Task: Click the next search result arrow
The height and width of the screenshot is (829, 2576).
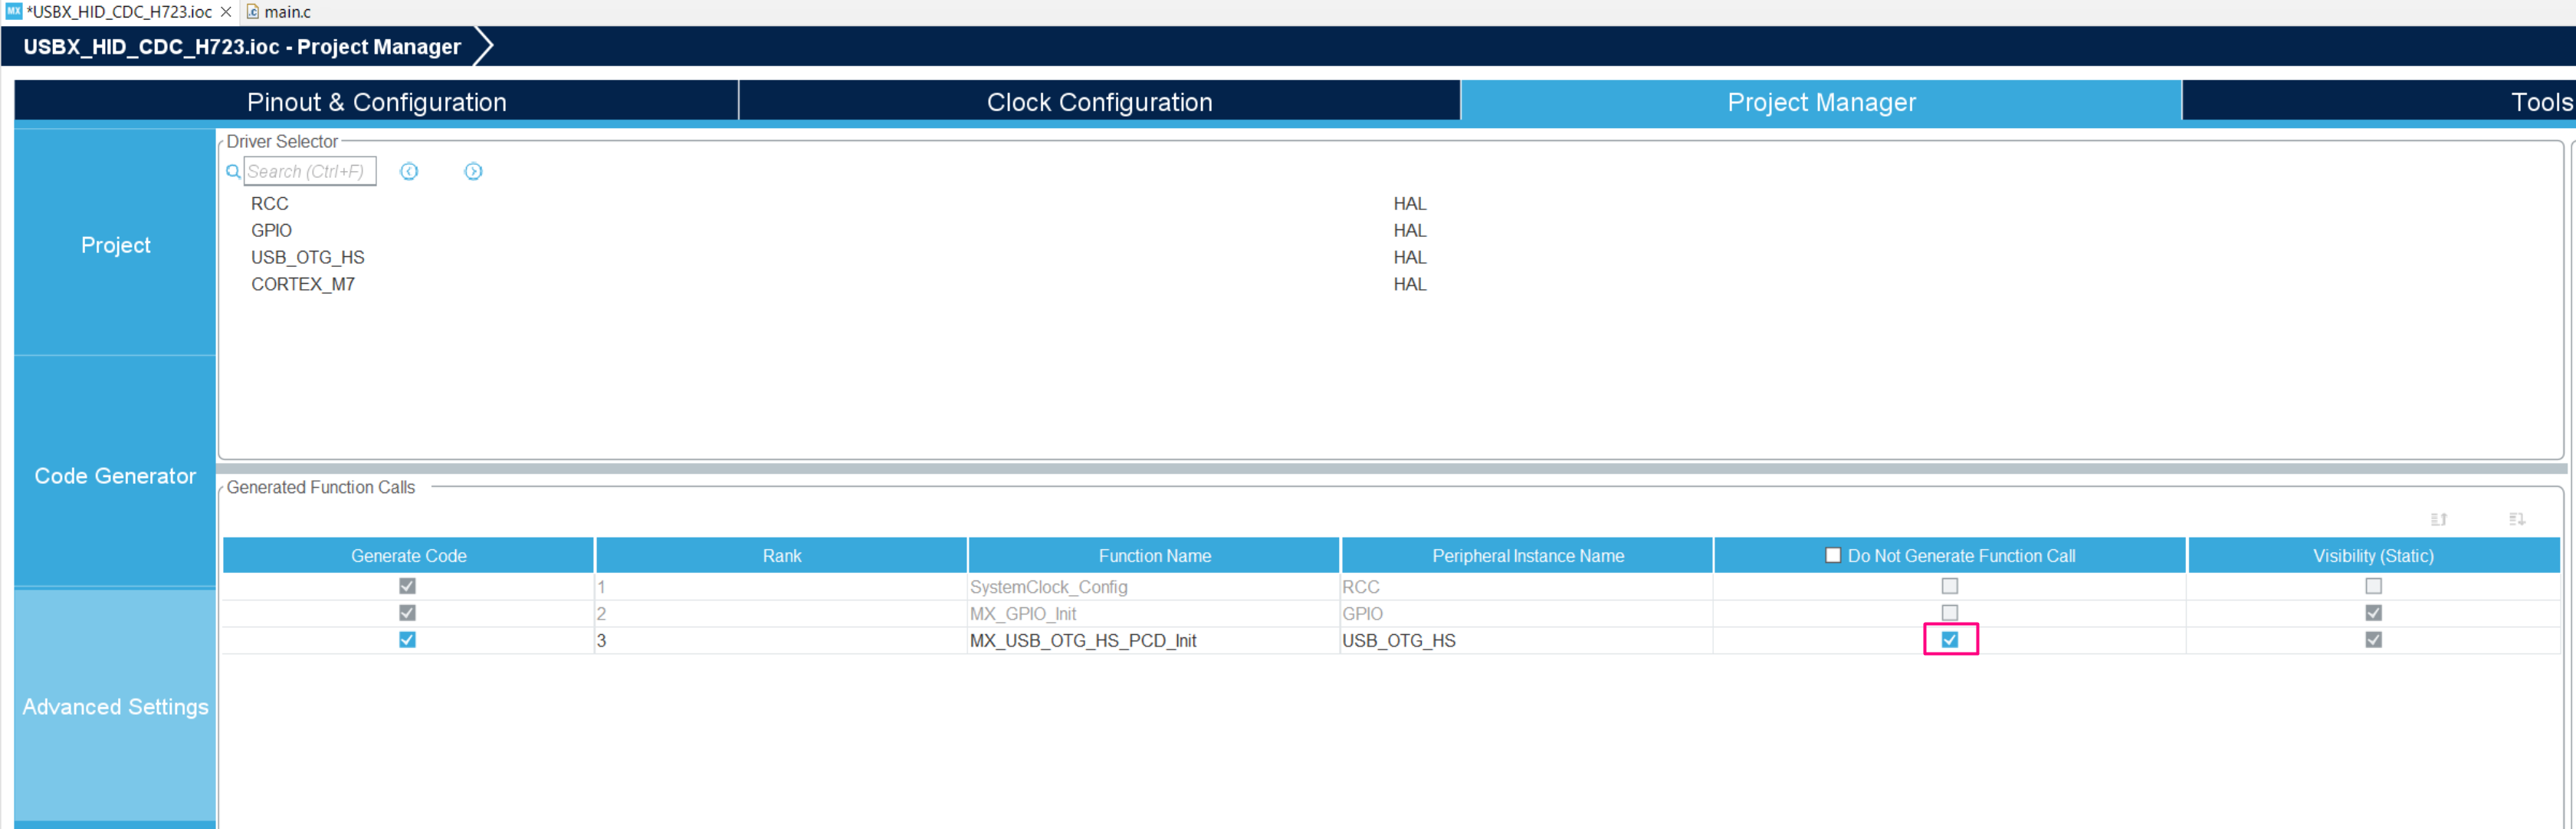Action: (x=473, y=171)
